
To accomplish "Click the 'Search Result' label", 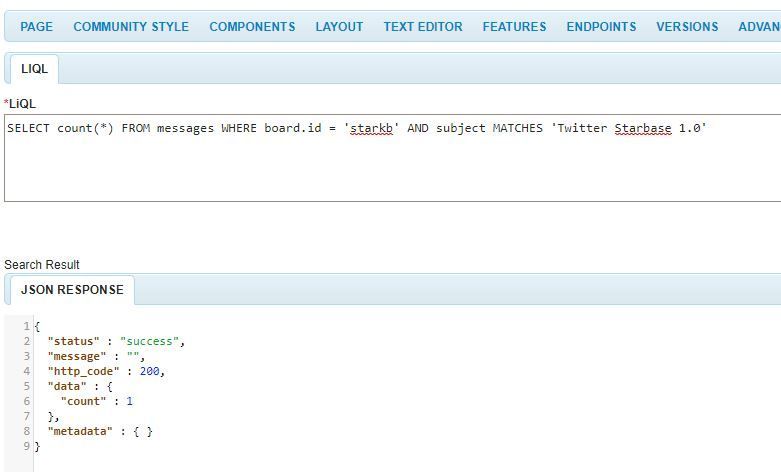I will (x=42, y=264).
